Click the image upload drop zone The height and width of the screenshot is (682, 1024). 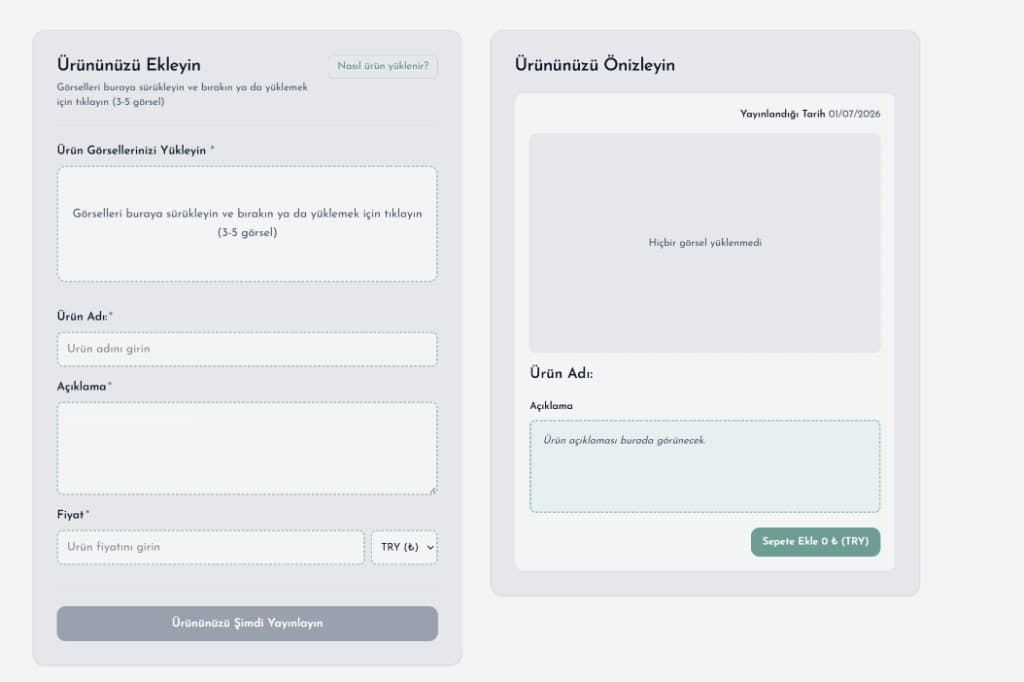tap(247, 224)
